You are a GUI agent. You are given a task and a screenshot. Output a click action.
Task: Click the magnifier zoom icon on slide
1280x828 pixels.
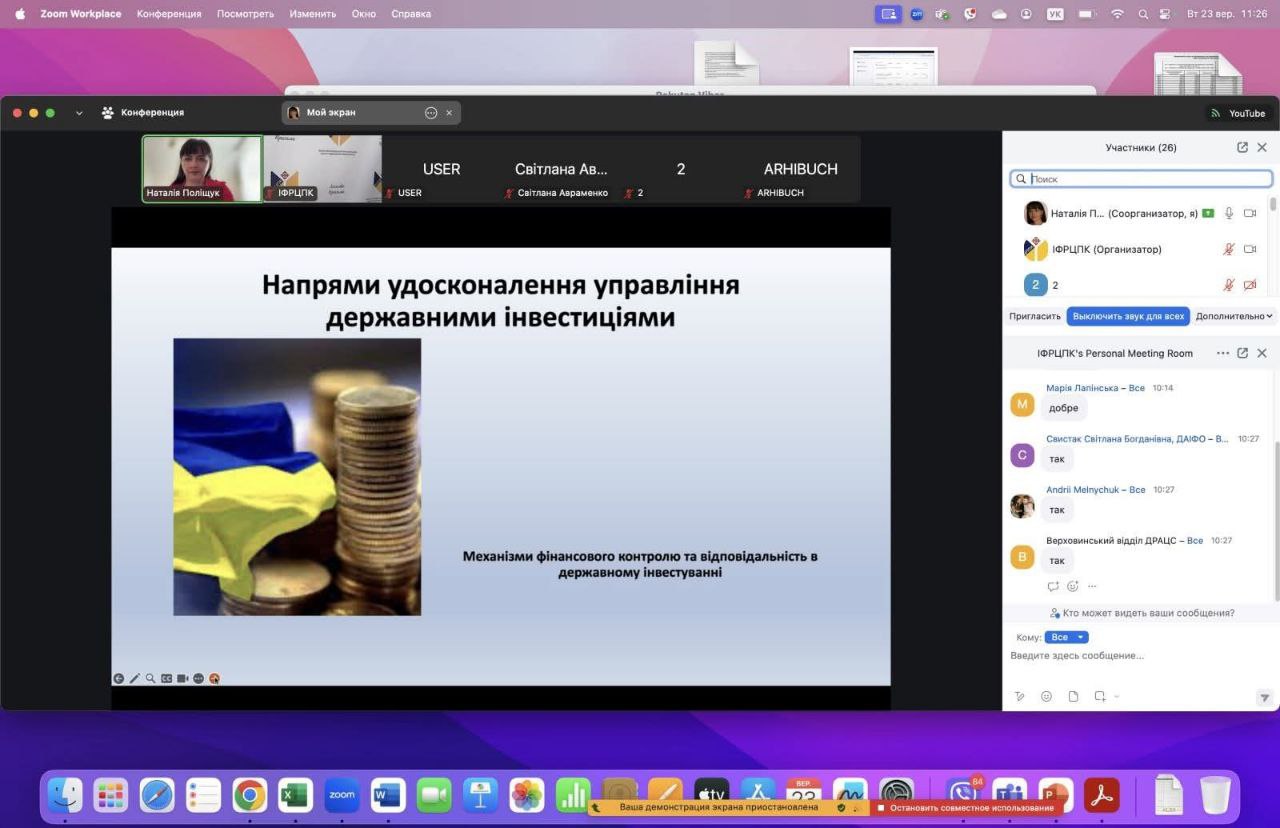pos(151,678)
